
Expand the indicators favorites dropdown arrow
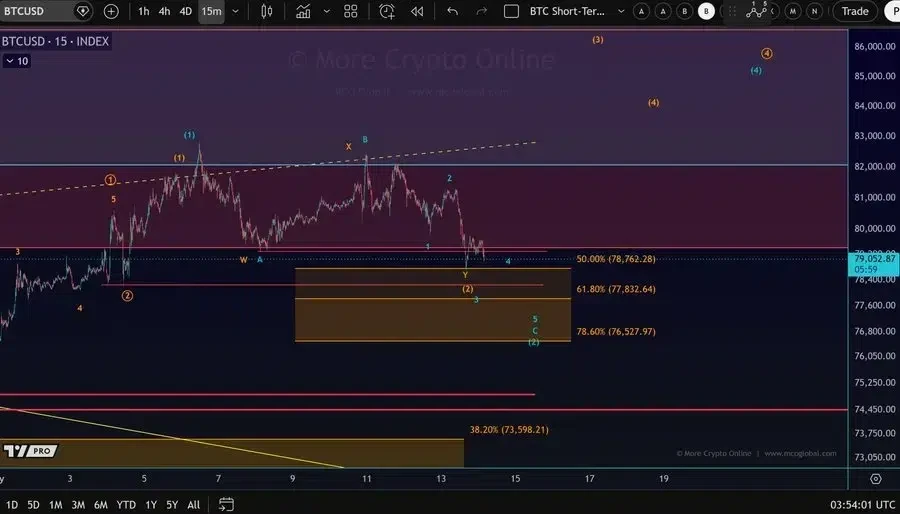click(x=327, y=11)
